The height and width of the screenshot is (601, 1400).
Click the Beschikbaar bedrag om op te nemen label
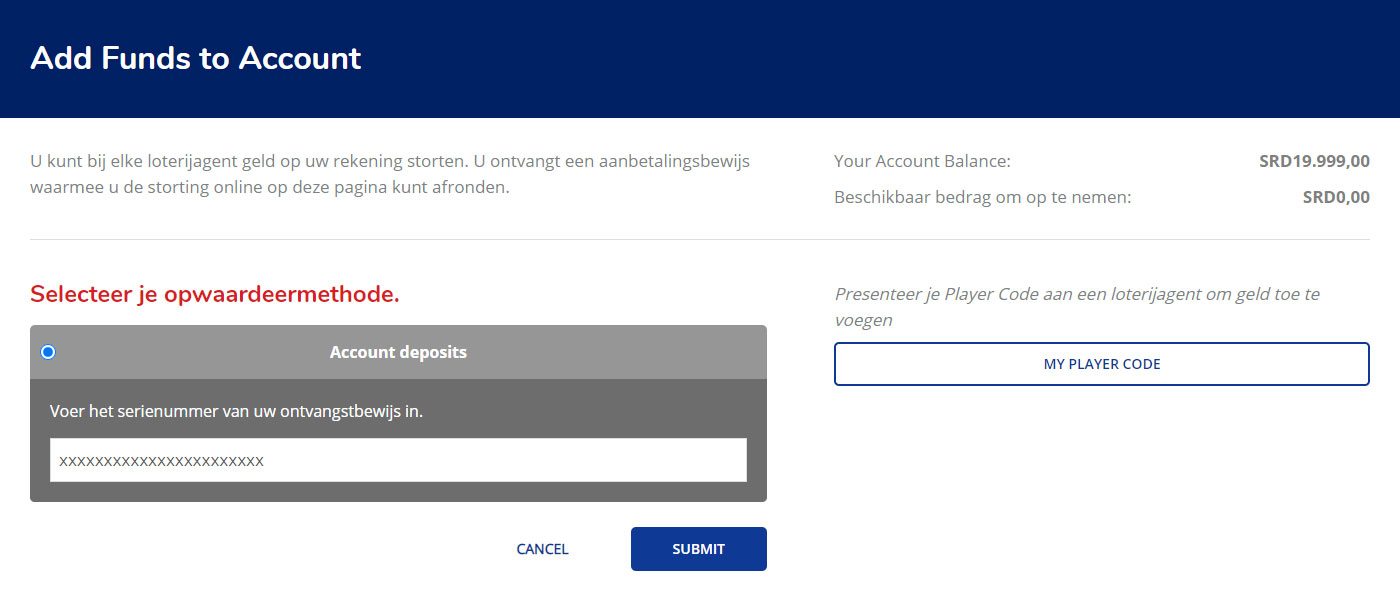coord(982,197)
